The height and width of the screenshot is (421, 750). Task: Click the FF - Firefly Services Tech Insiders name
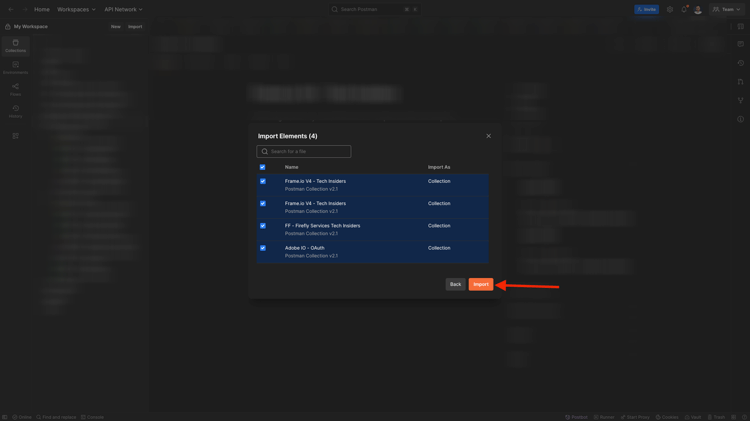(322, 225)
